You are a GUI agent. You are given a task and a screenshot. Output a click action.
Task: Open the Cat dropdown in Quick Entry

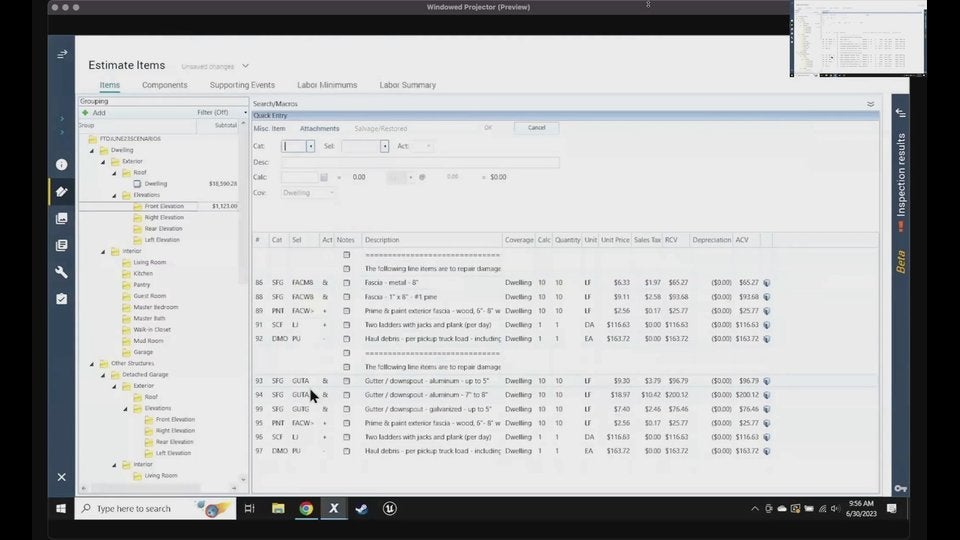[x=310, y=146]
